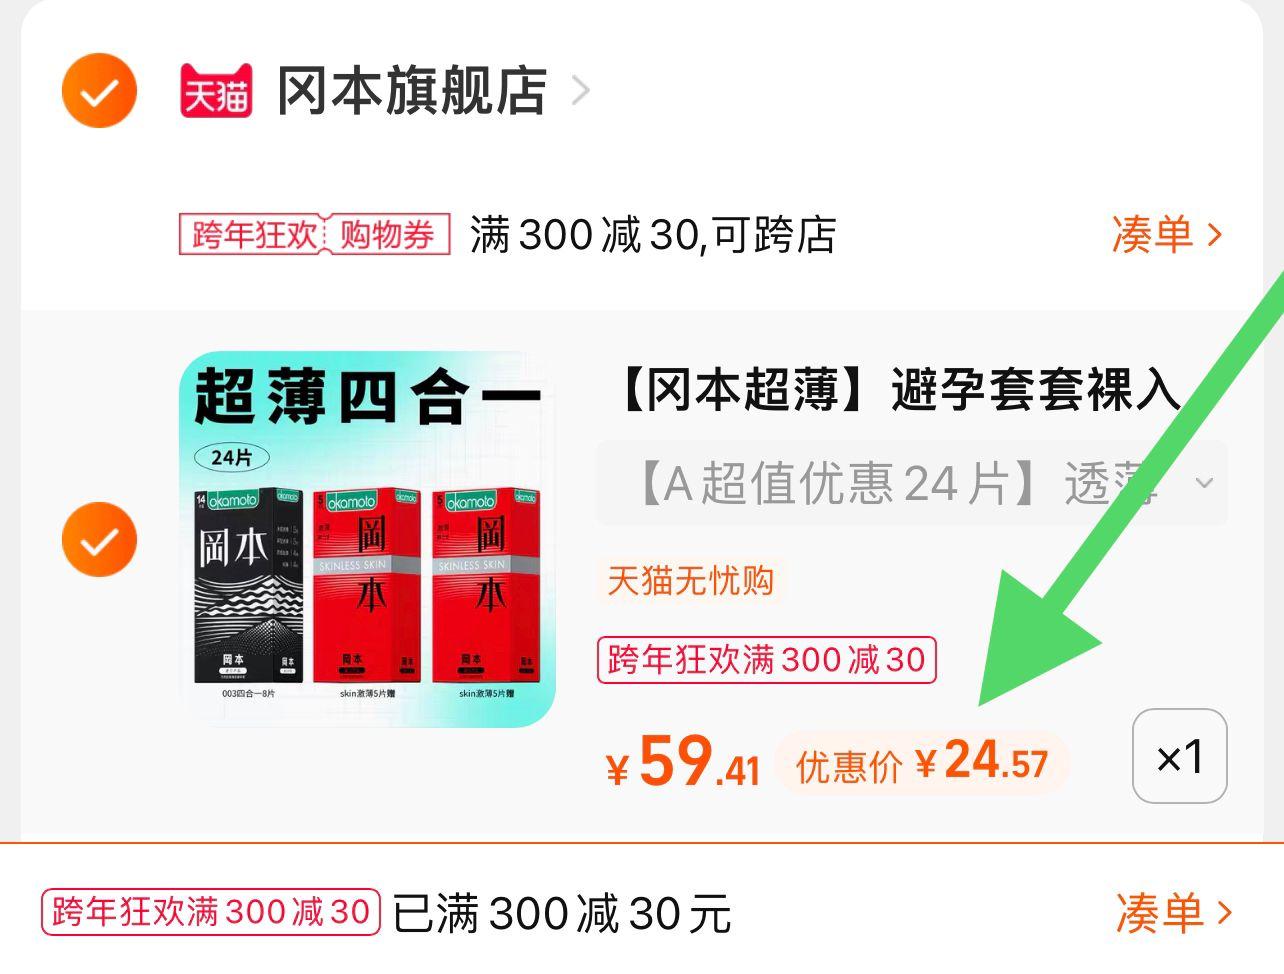Uncheck the 冈本旗舰店 store checkbox
The height and width of the screenshot is (974, 1284).
tap(99, 91)
